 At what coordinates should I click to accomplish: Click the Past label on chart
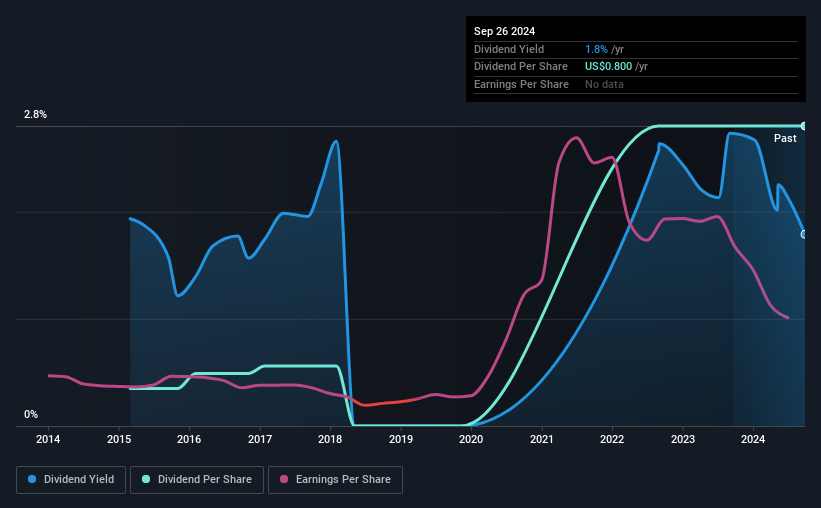785,138
